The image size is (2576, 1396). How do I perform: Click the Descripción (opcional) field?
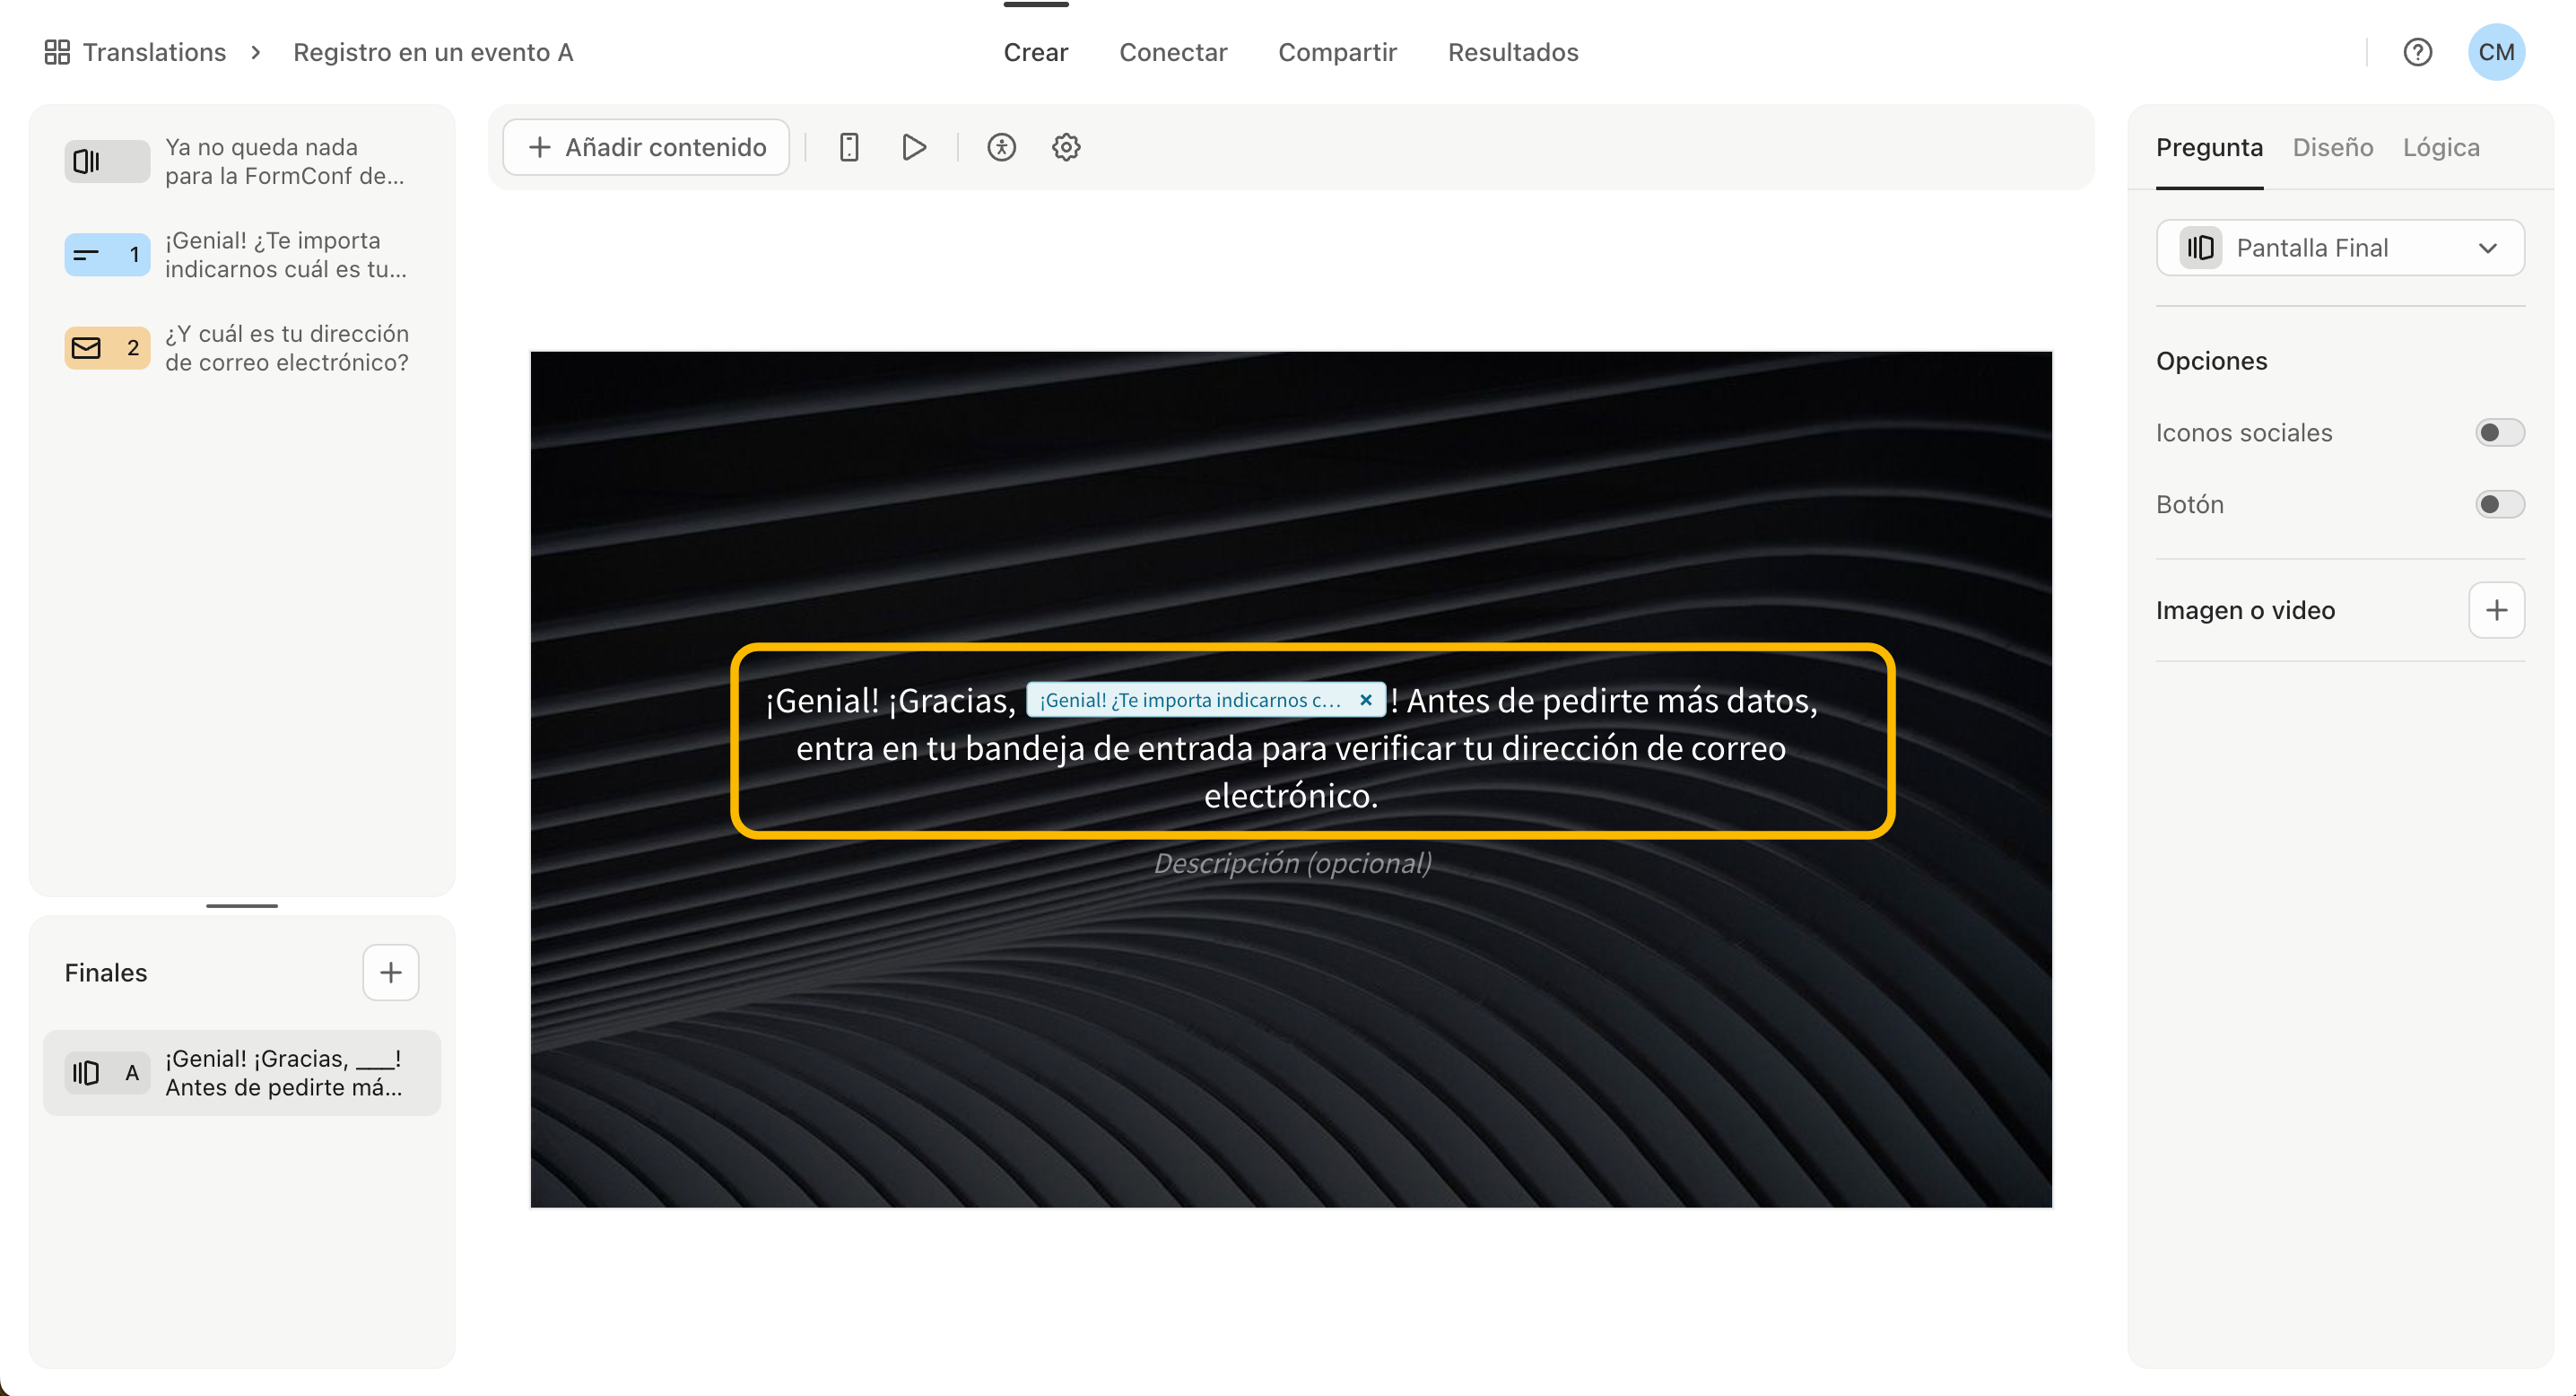tap(1292, 863)
